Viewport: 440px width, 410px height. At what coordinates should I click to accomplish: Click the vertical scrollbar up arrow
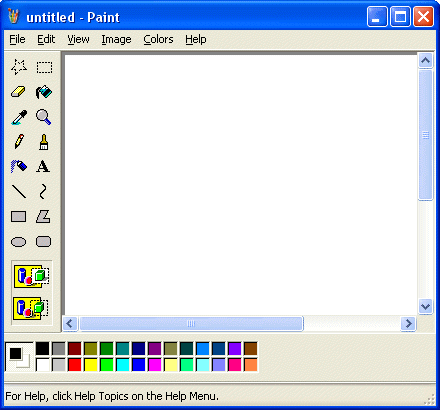pyautogui.click(x=426, y=60)
